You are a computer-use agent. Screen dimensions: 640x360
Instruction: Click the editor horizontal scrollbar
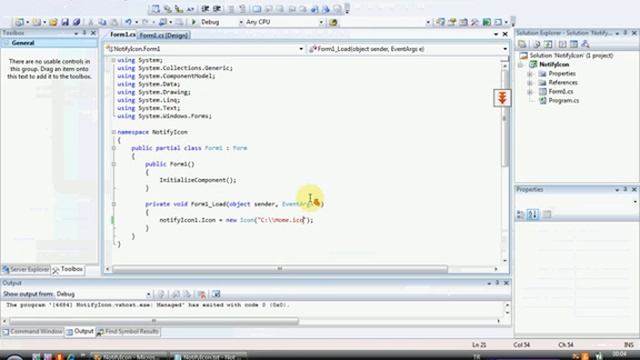(280, 269)
